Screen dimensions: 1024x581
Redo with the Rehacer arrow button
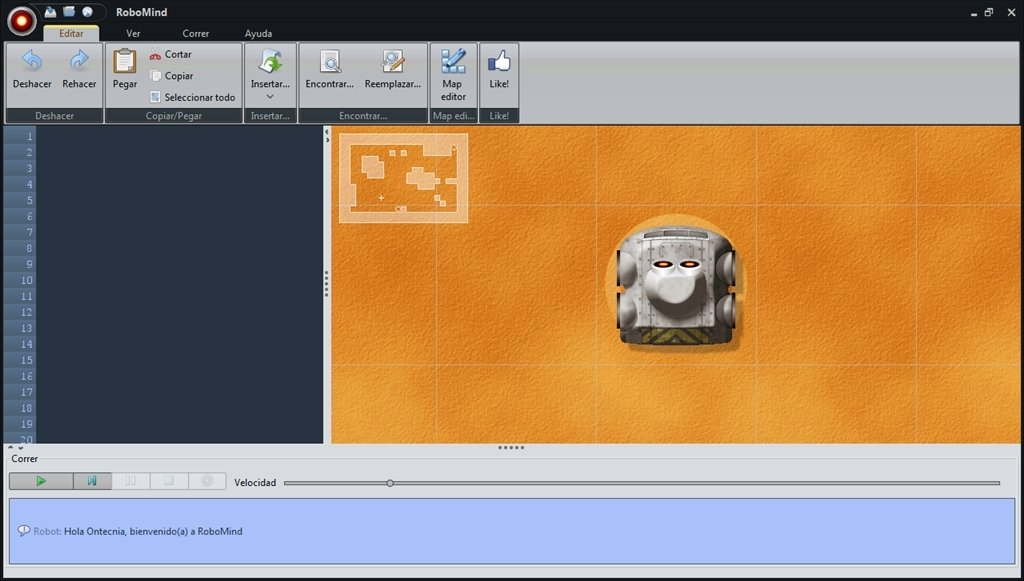79,70
